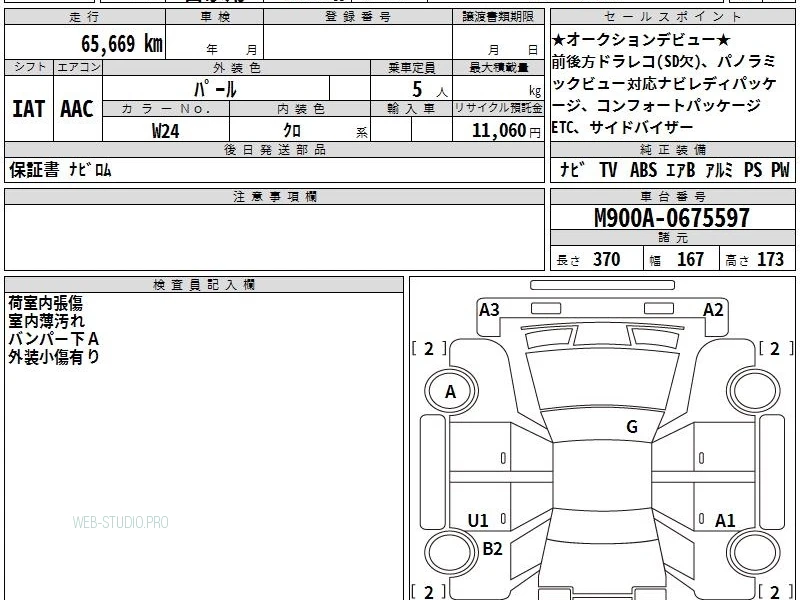This screenshot has width=800, height=600.
Task: Click the G mark on windshield
Action: [632, 427]
